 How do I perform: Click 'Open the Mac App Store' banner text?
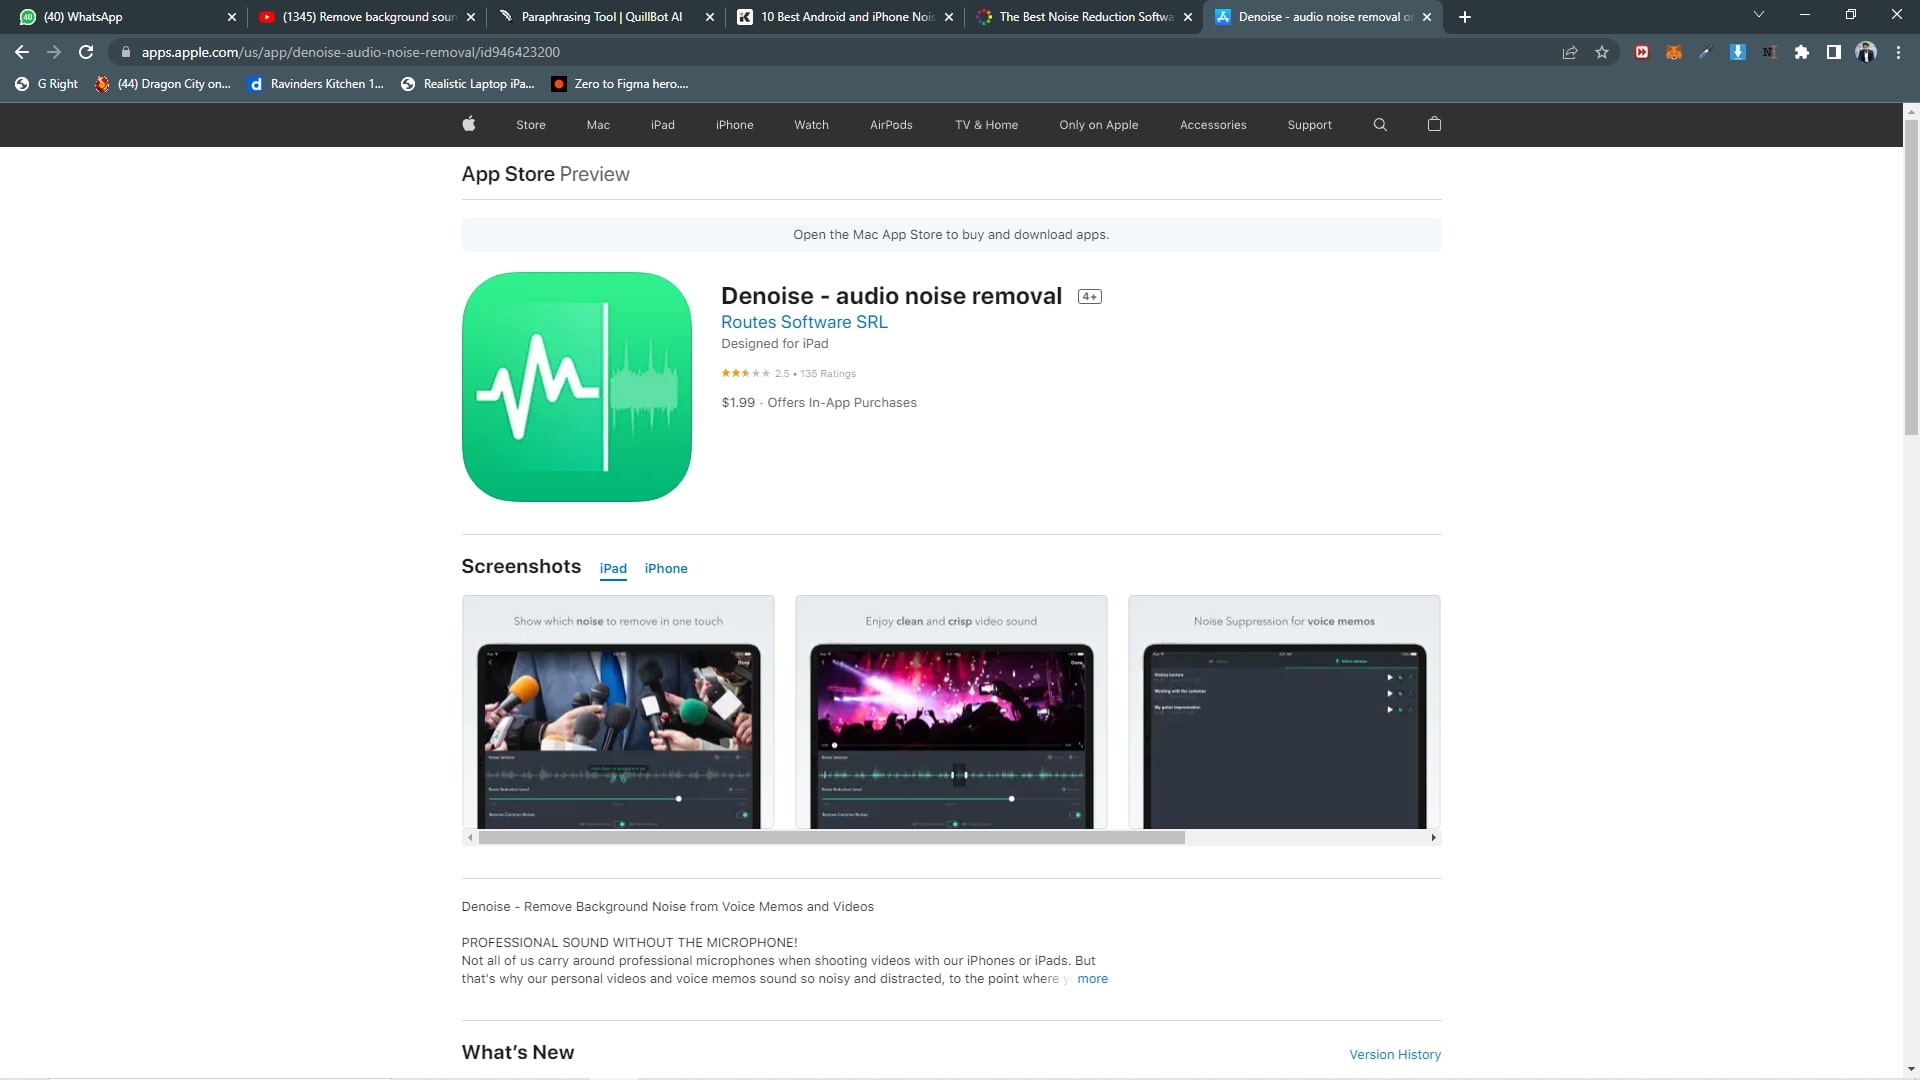tap(951, 235)
